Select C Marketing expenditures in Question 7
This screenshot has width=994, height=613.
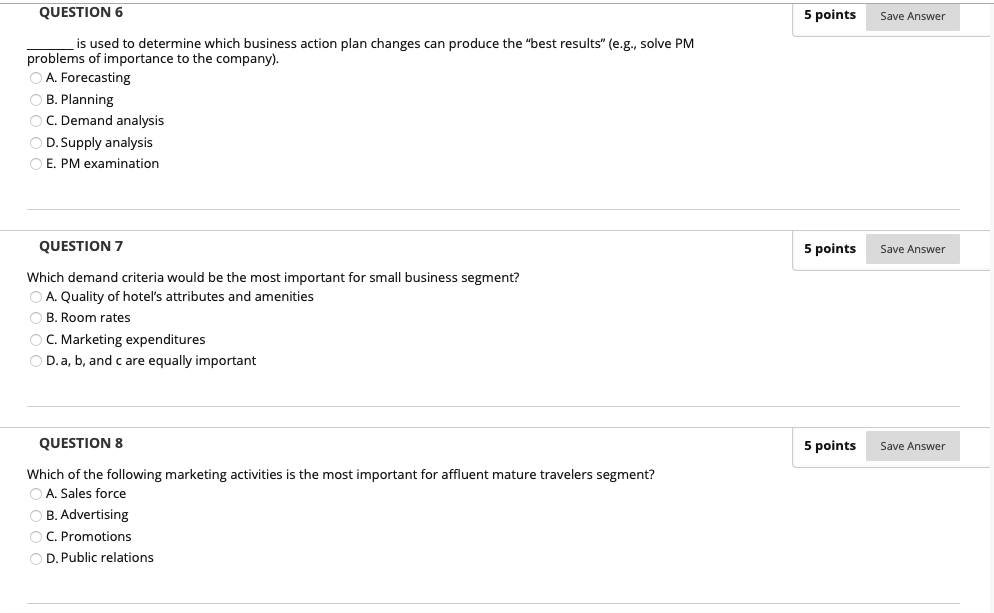coord(36,340)
